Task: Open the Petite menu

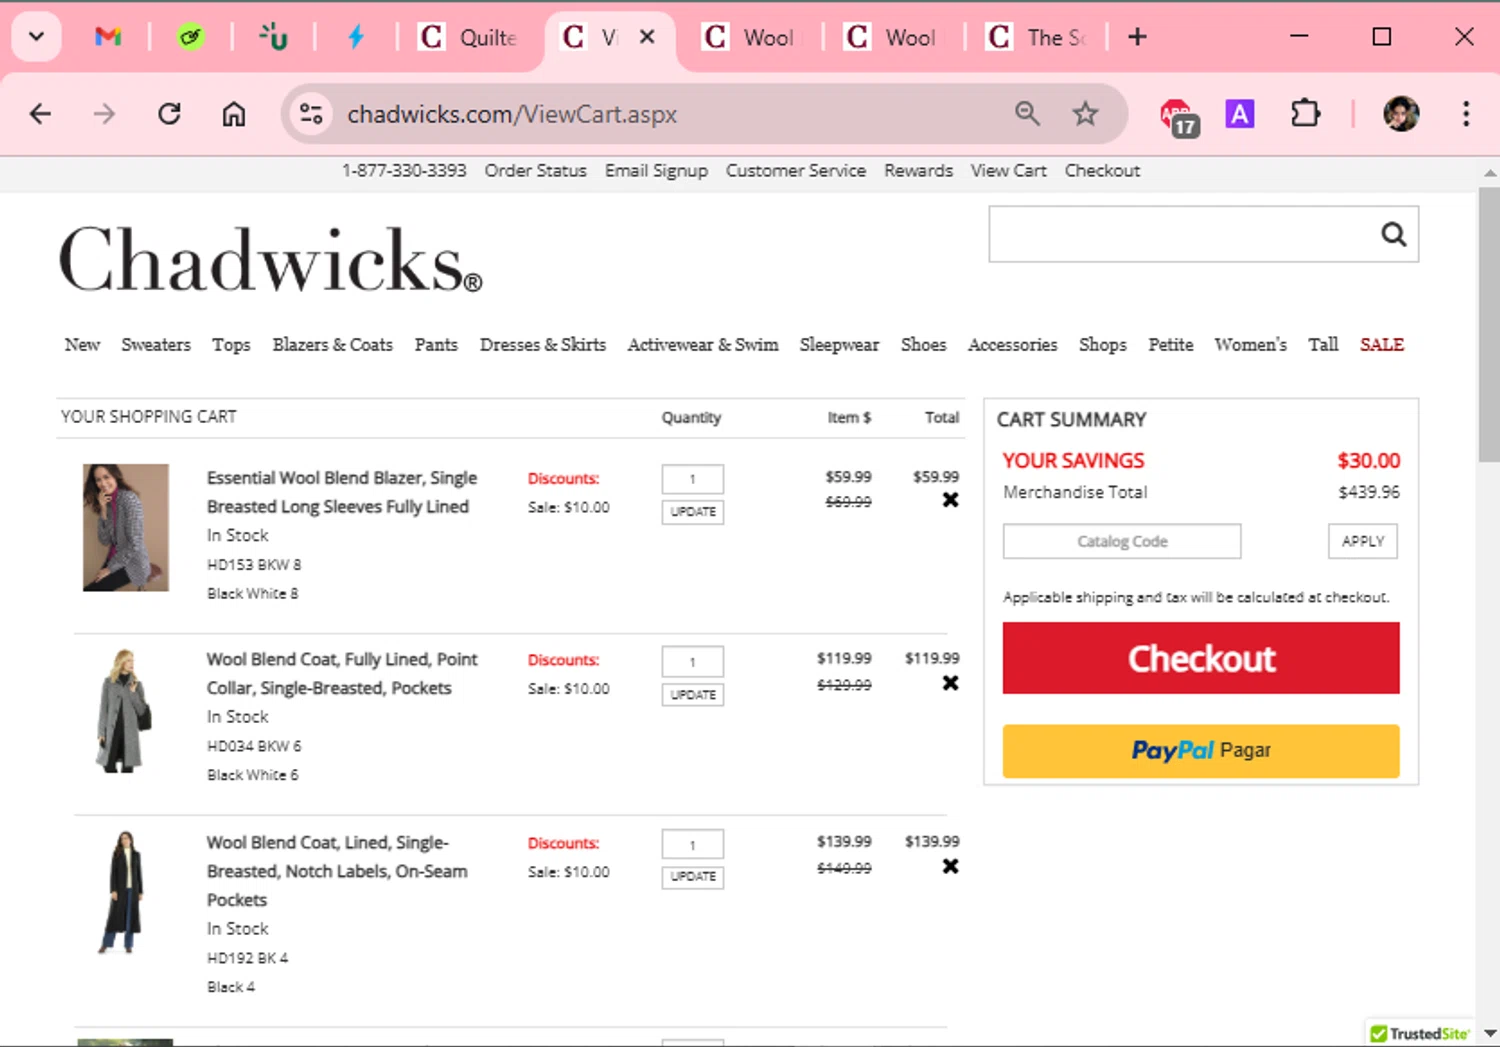Action: tap(1171, 345)
